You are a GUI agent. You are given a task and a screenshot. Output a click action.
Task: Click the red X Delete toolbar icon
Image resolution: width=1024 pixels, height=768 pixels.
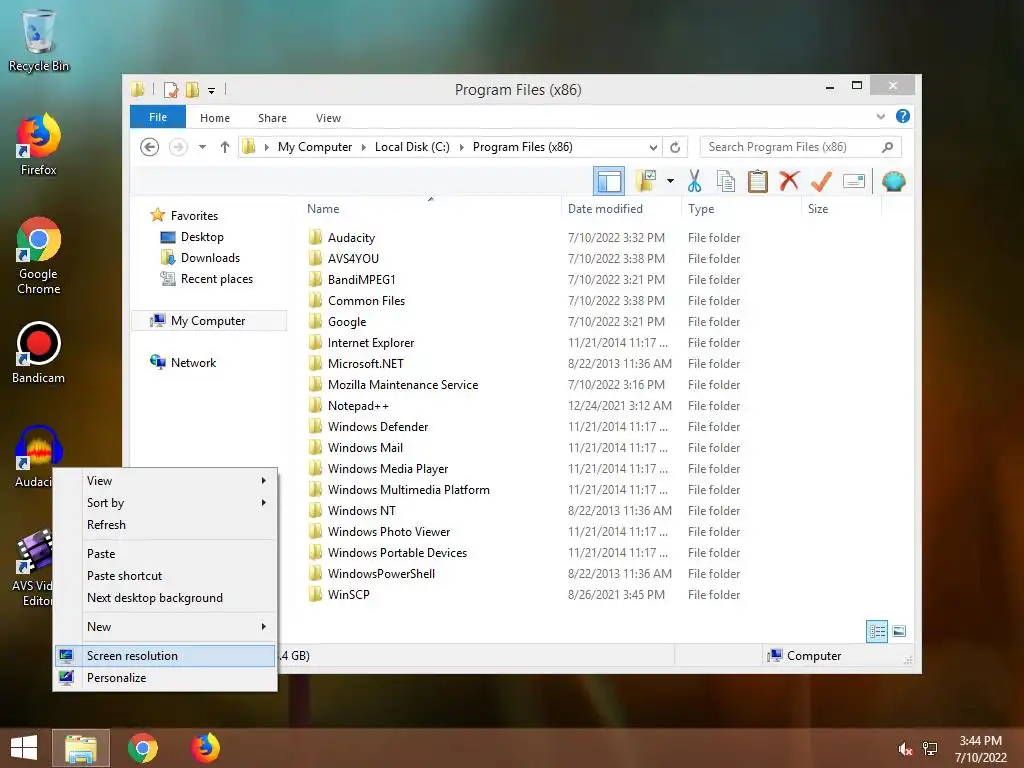[x=789, y=180]
